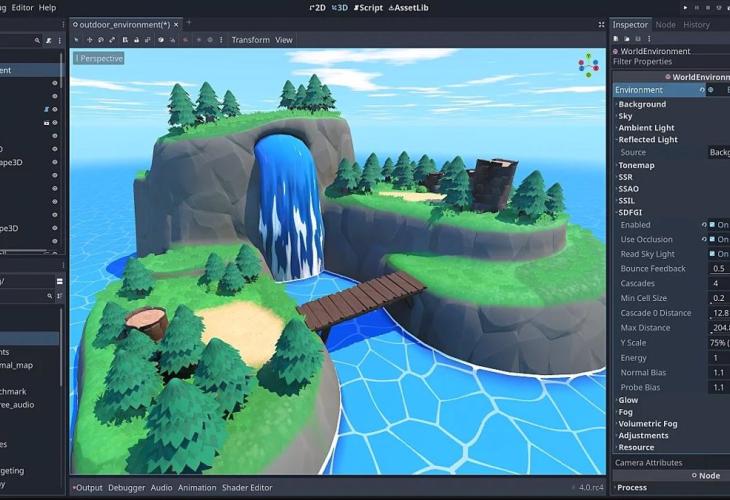Expand the Volumetric Fog section

[650, 423]
